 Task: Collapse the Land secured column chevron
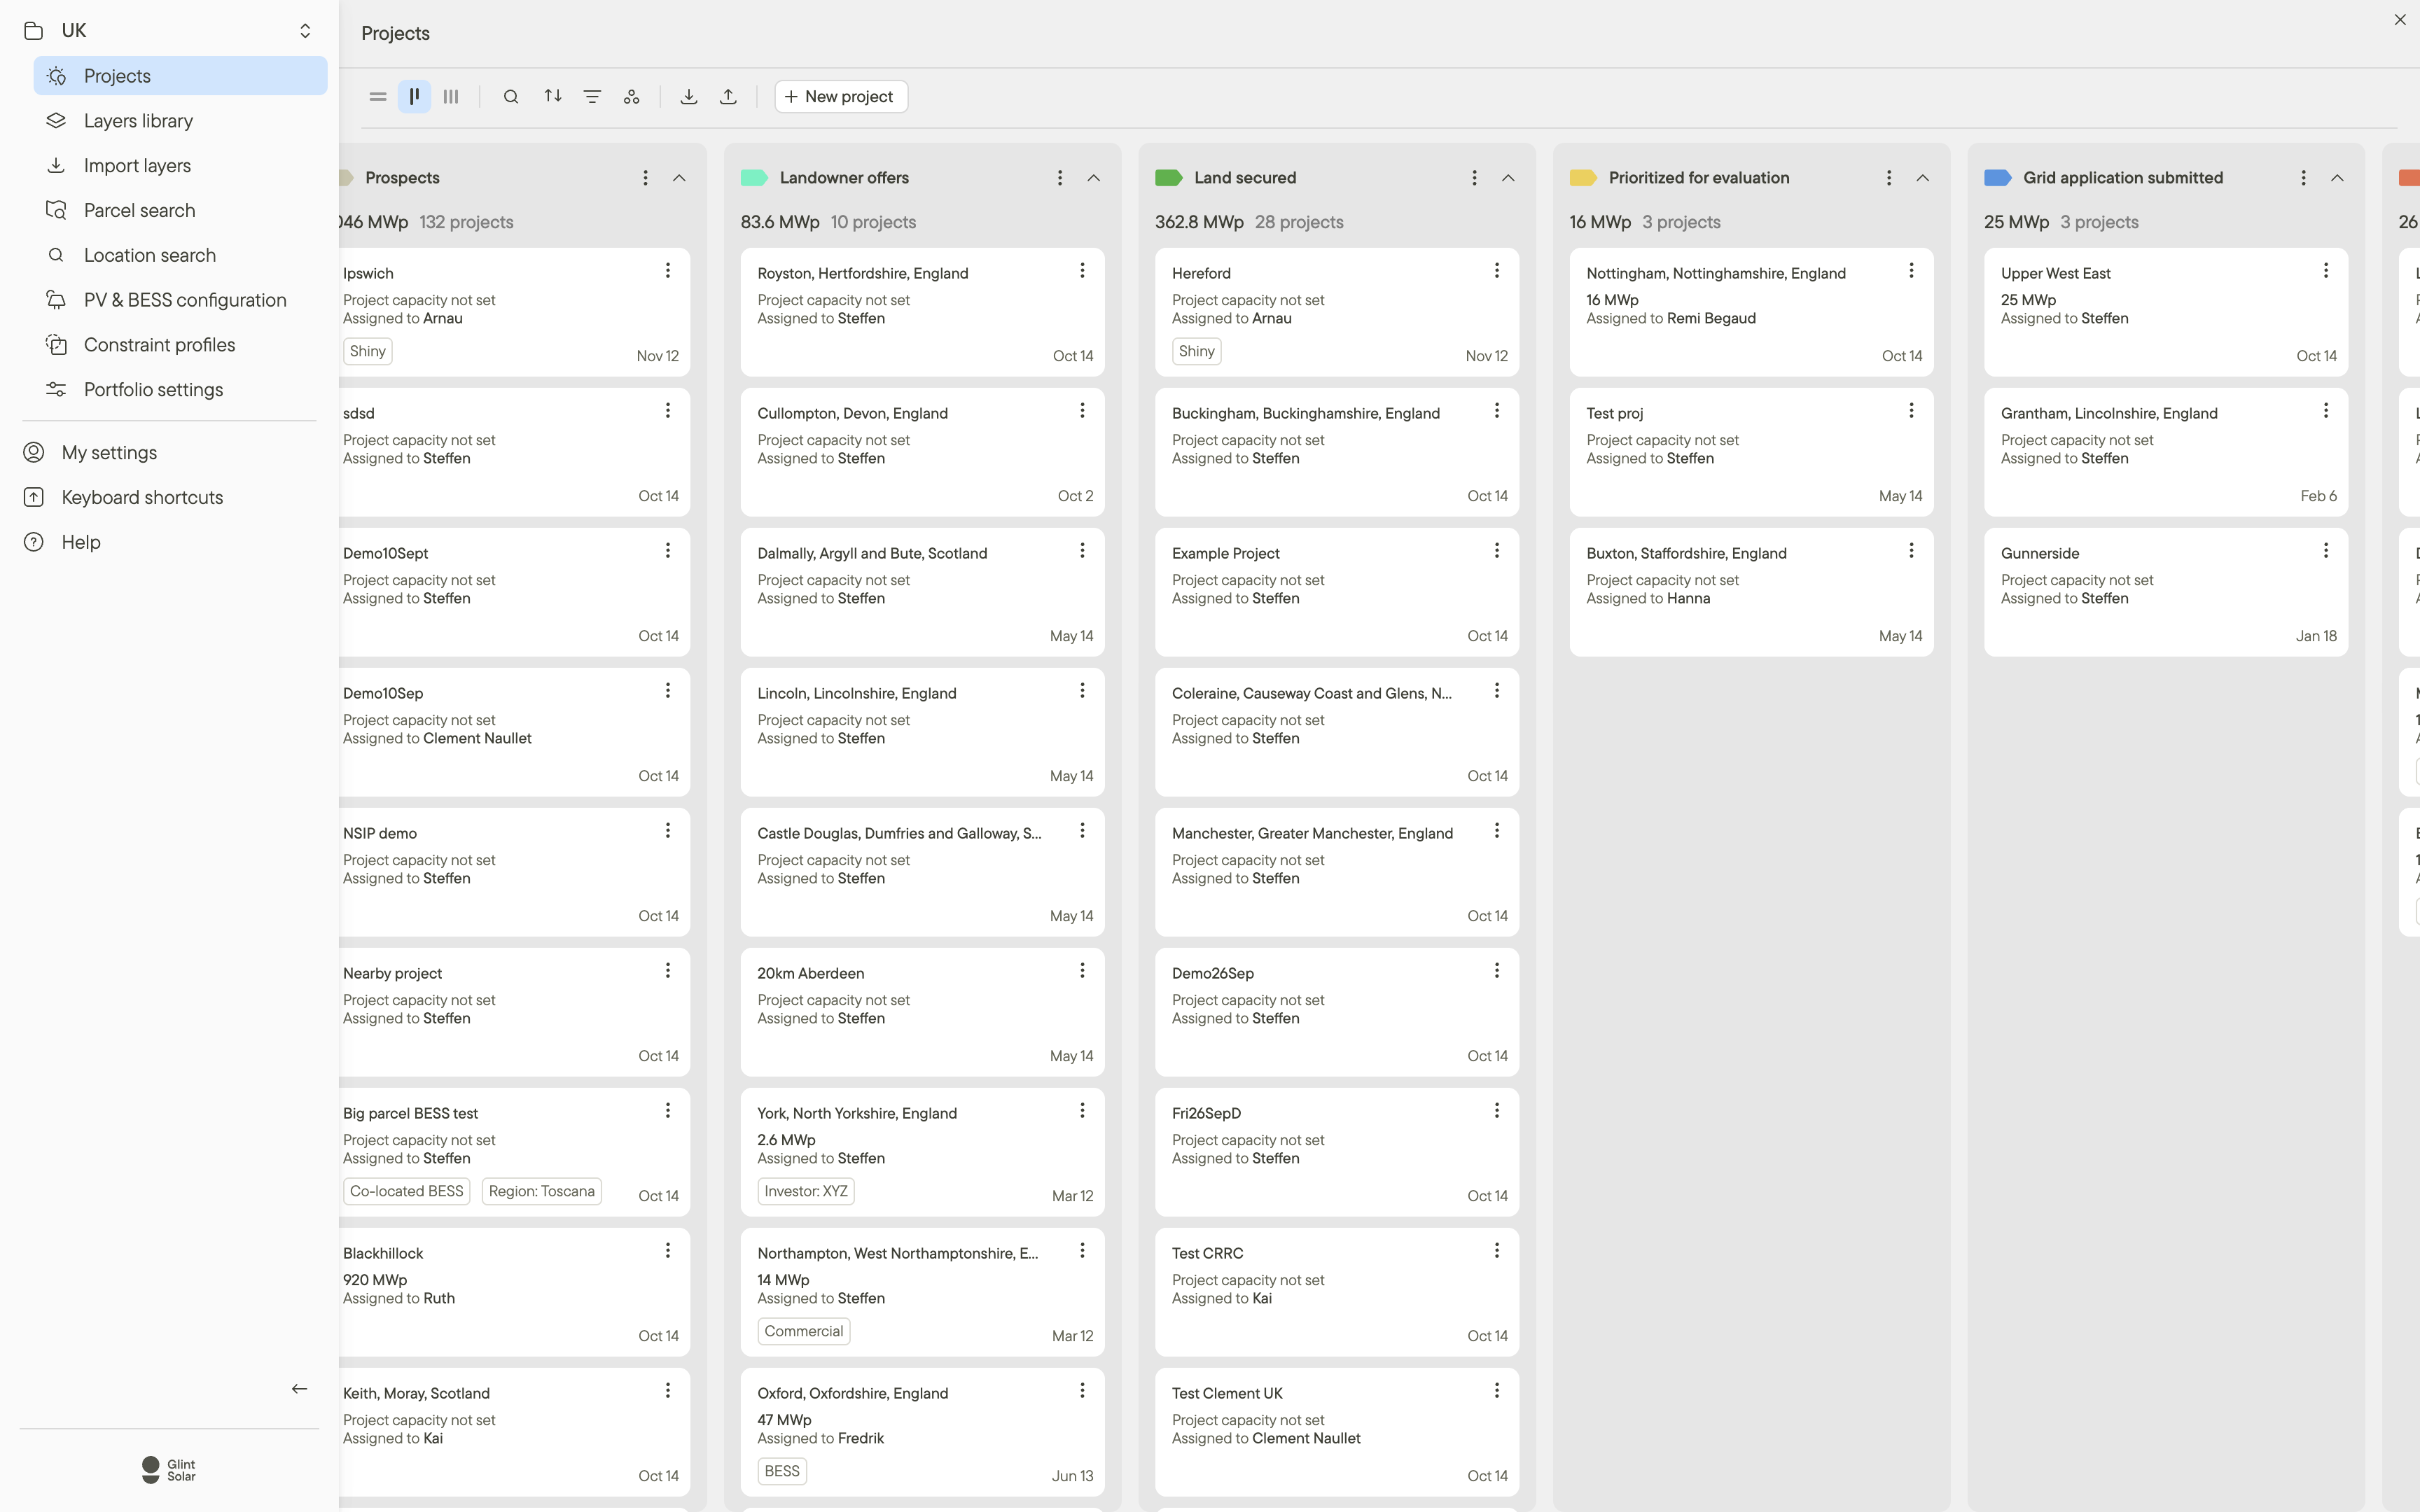[x=1508, y=178]
